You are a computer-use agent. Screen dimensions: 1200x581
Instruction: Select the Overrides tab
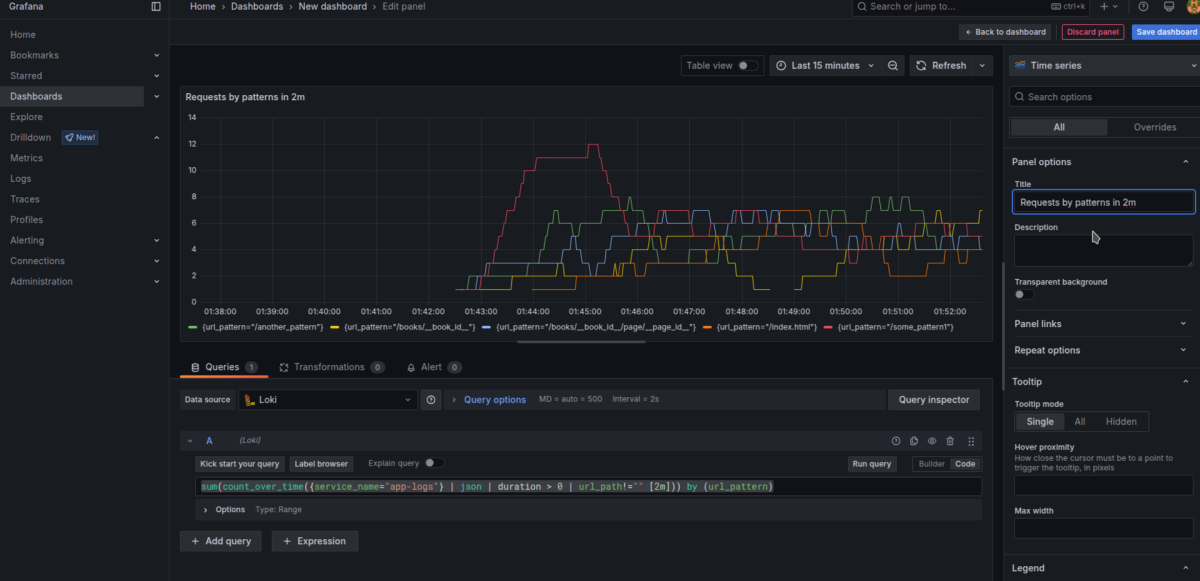pyautogui.click(x=1154, y=127)
